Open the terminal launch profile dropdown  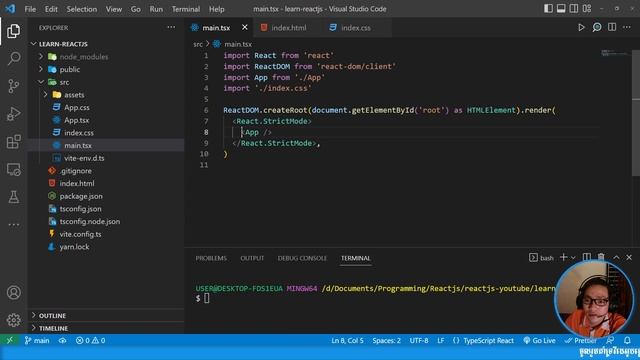click(x=573, y=258)
